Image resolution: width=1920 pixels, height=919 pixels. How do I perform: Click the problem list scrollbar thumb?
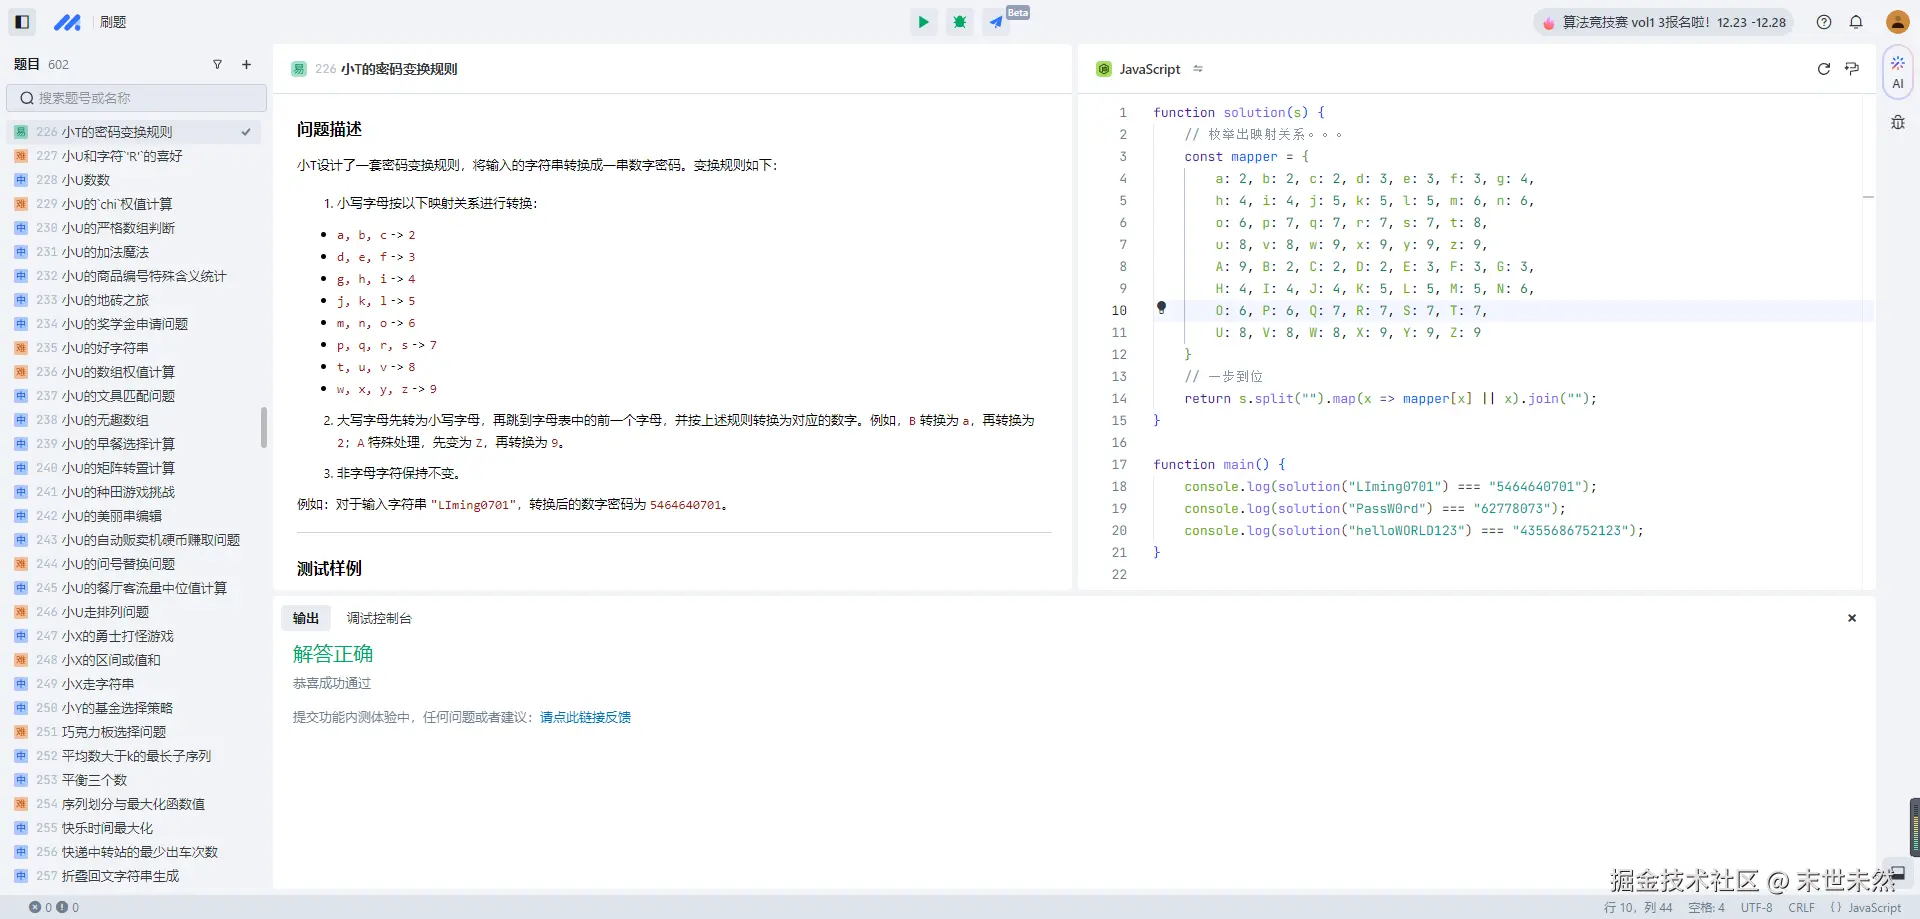(264, 427)
